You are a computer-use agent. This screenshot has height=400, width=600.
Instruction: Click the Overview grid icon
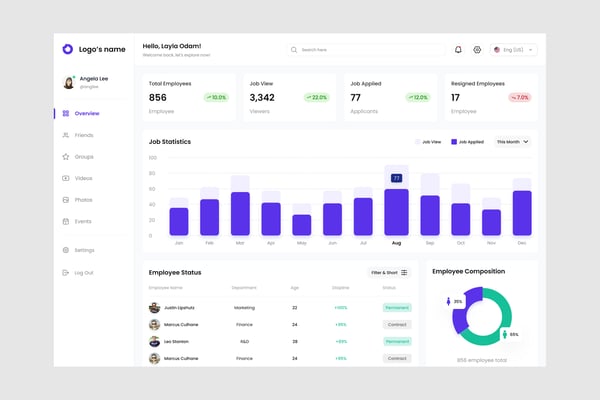point(66,113)
